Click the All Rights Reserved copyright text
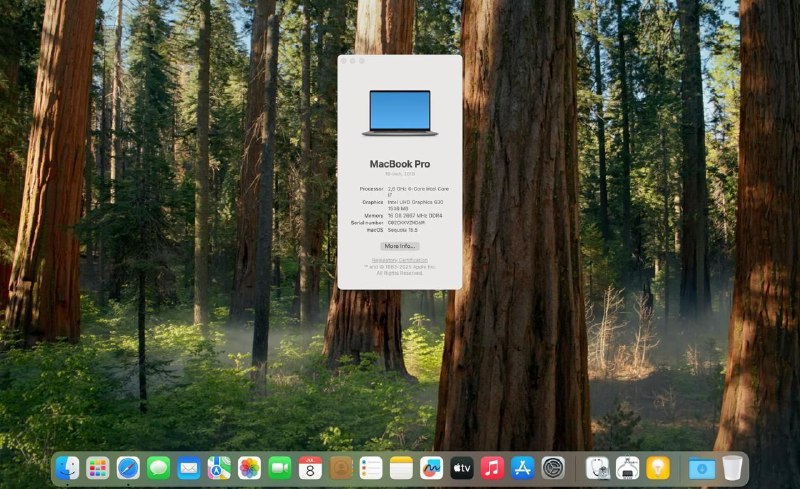This screenshot has height=489, width=800. click(x=399, y=273)
